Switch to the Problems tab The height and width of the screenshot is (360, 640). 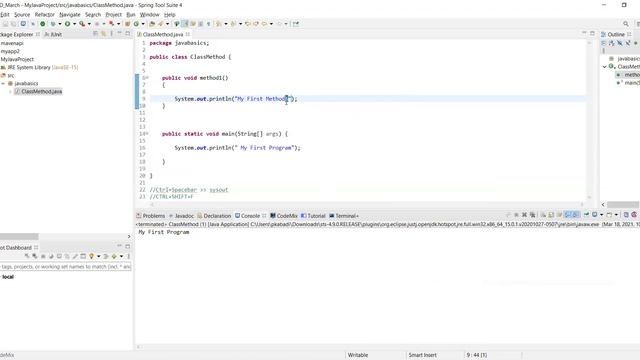[150, 216]
